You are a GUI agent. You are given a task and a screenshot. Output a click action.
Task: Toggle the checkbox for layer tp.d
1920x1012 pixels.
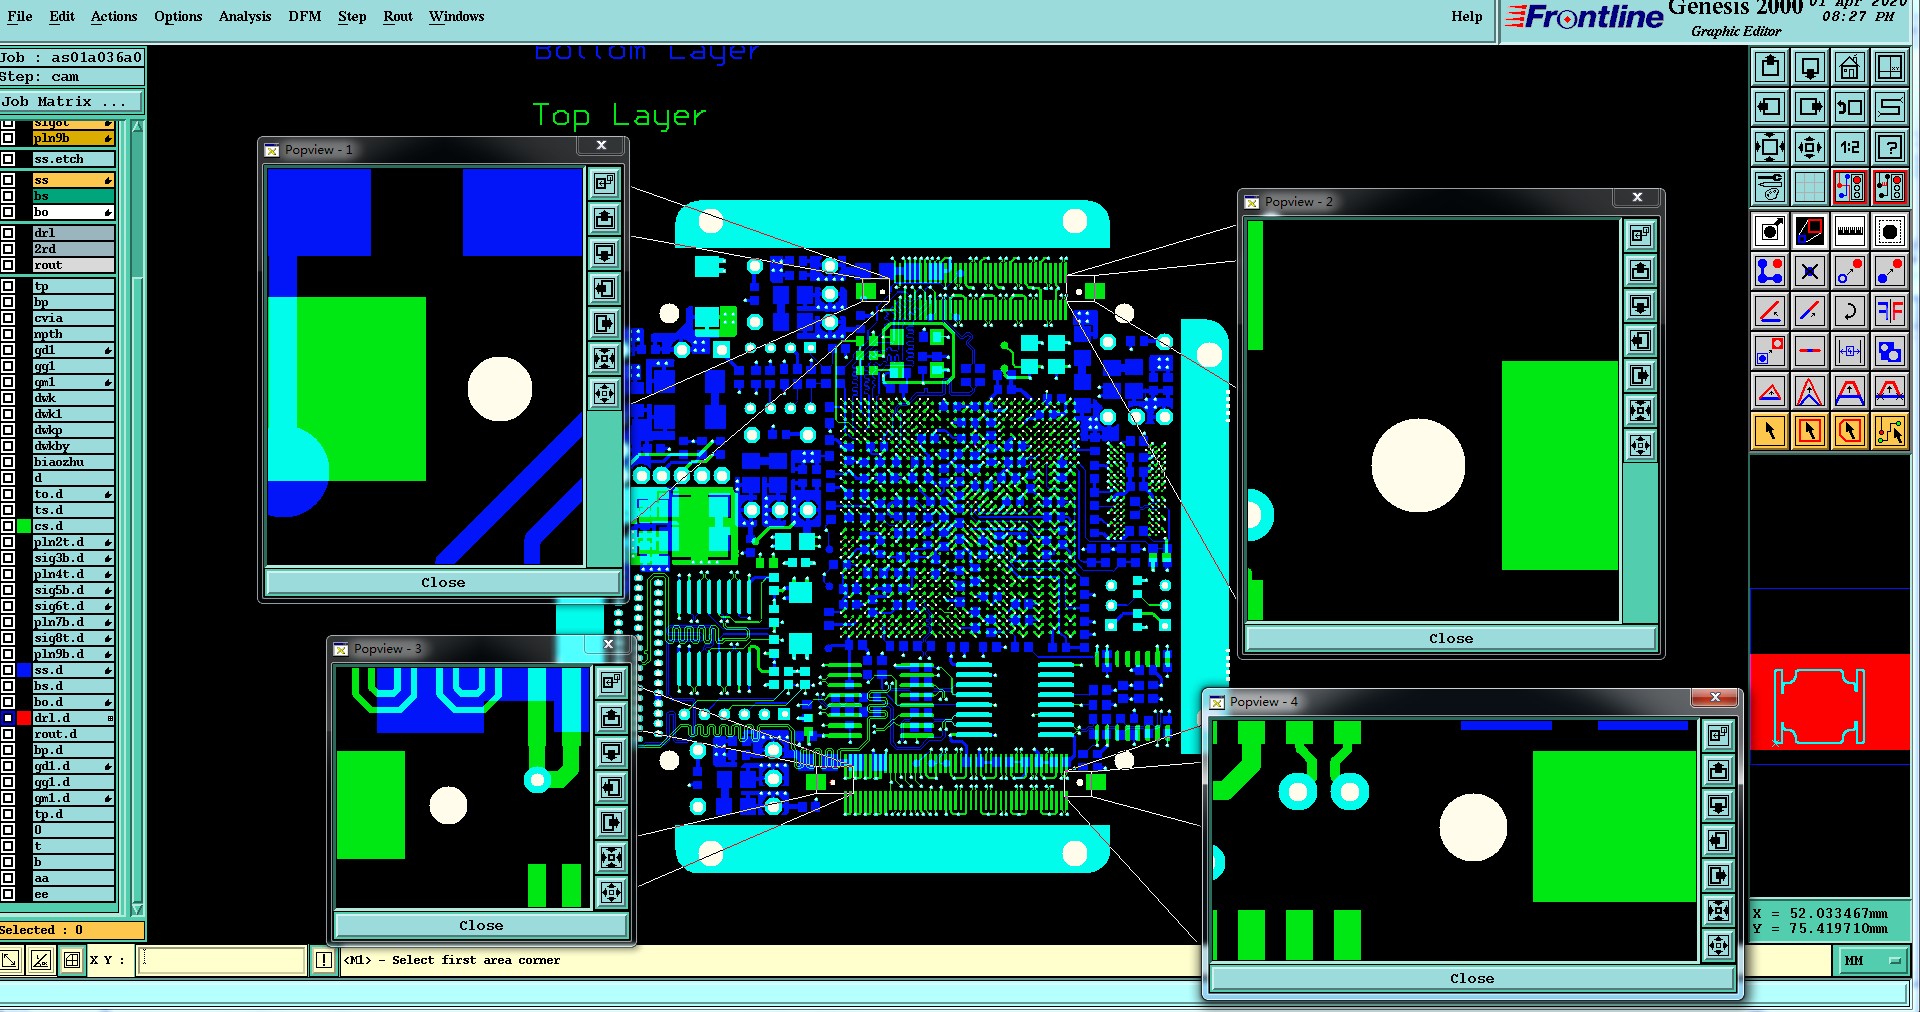[x=8, y=814]
